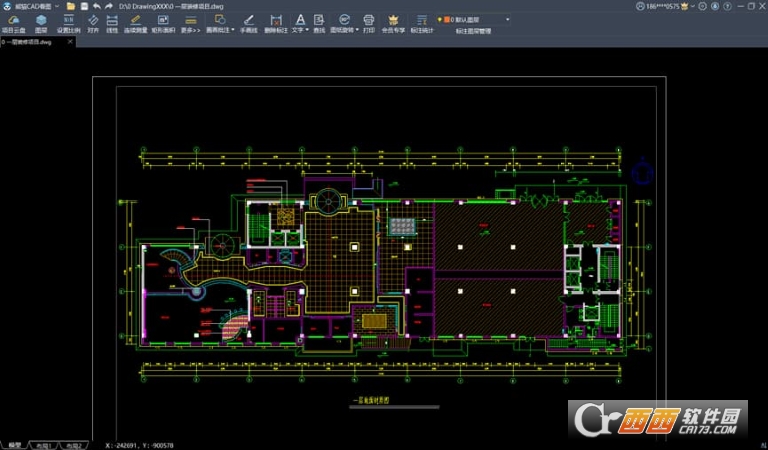
Task: Click the 更多>> more tools button
Action: [x=191, y=24]
